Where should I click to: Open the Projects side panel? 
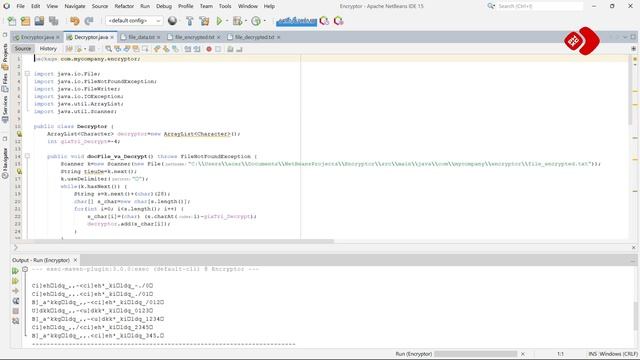tap(5, 56)
